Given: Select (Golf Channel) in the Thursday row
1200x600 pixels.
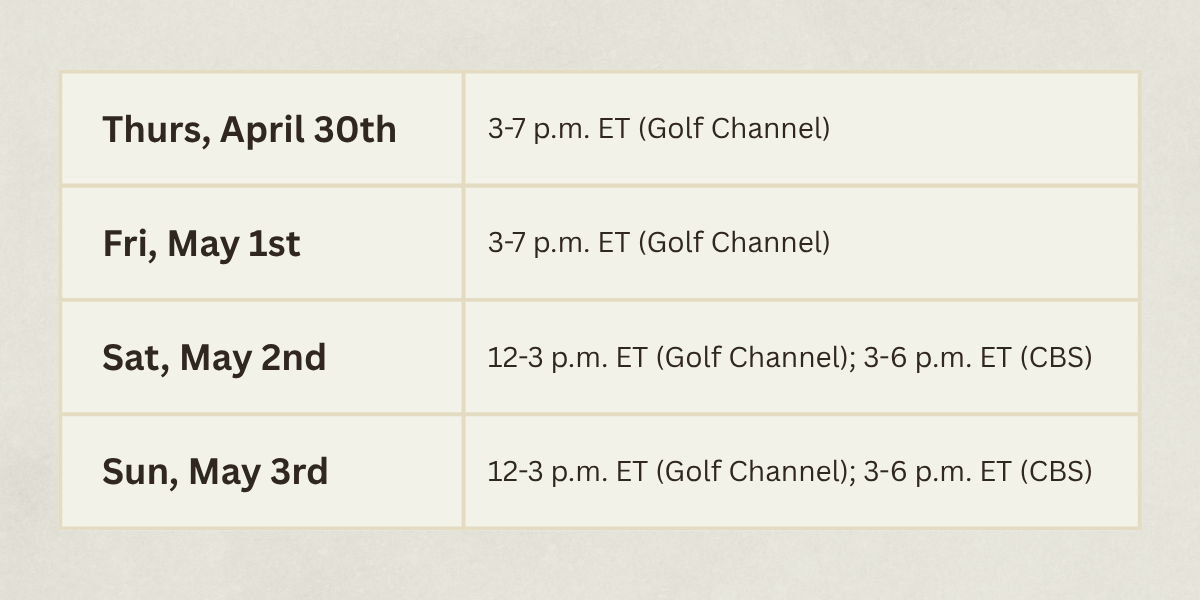Looking at the screenshot, I should pyautogui.click(x=732, y=129).
